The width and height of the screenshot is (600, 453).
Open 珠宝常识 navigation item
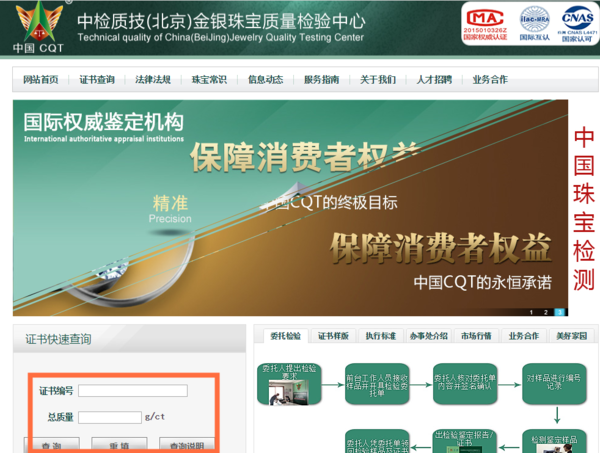click(209, 80)
